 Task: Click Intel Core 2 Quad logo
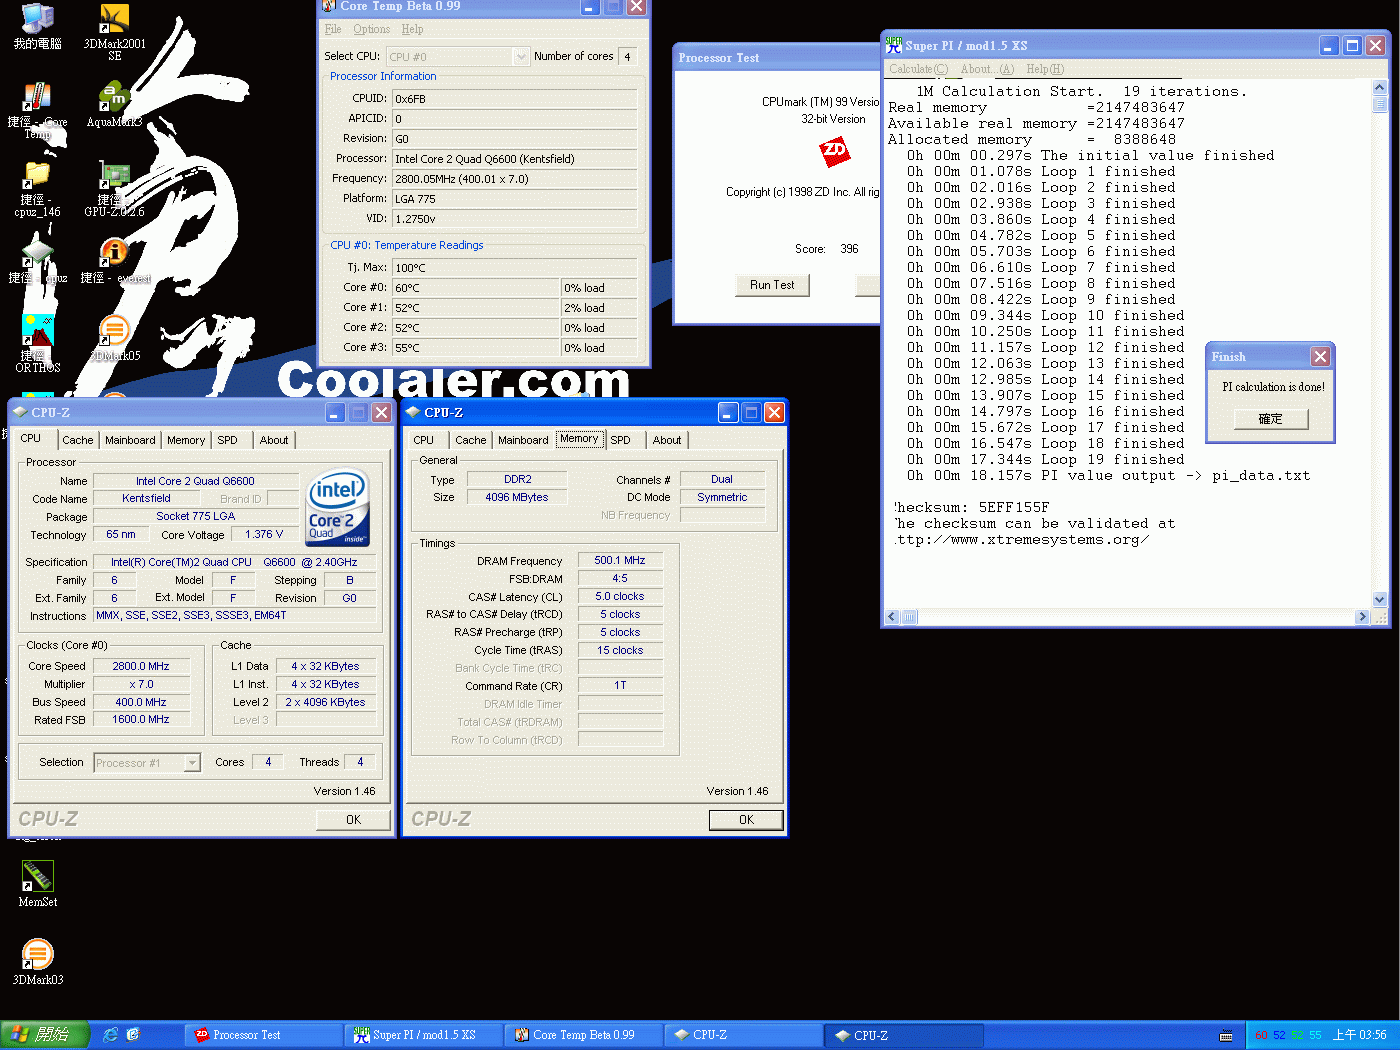(x=338, y=508)
